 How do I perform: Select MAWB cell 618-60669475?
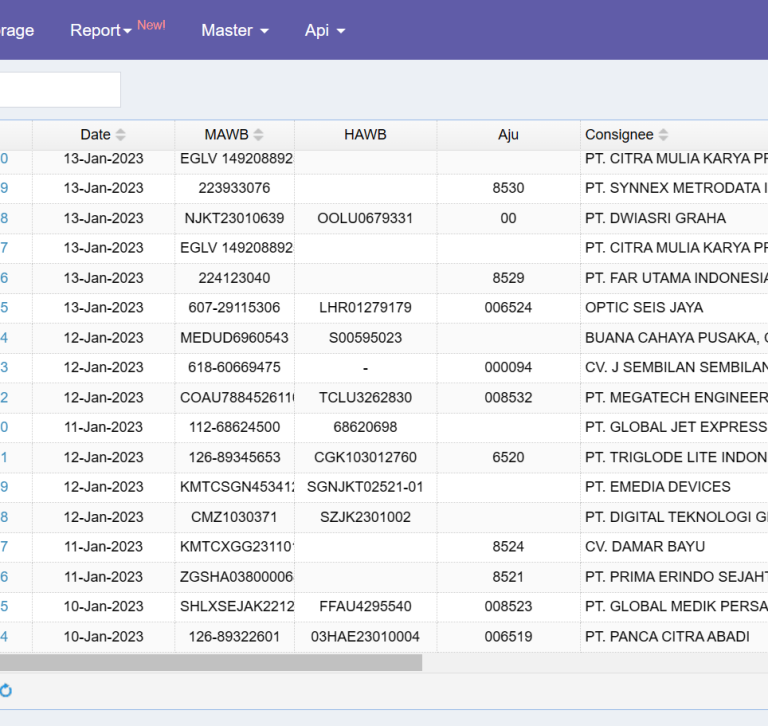(x=234, y=367)
